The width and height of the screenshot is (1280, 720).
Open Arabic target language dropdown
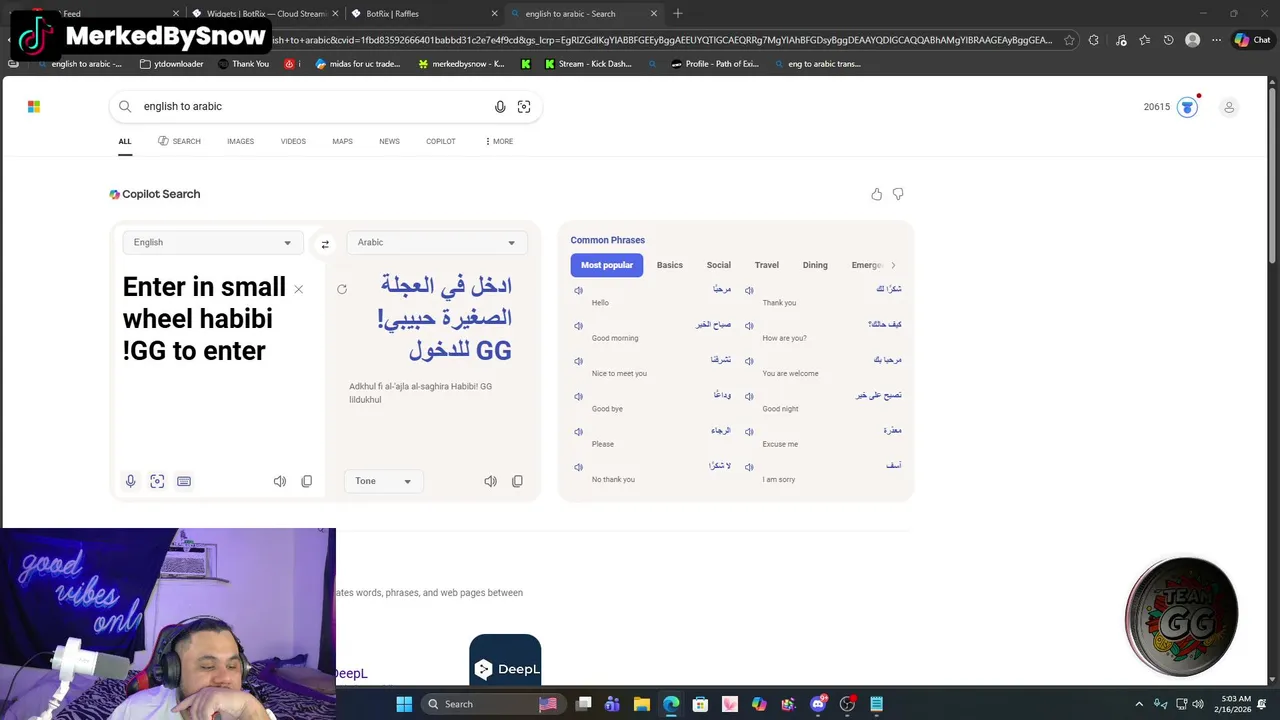pyautogui.click(x=436, y=242)
